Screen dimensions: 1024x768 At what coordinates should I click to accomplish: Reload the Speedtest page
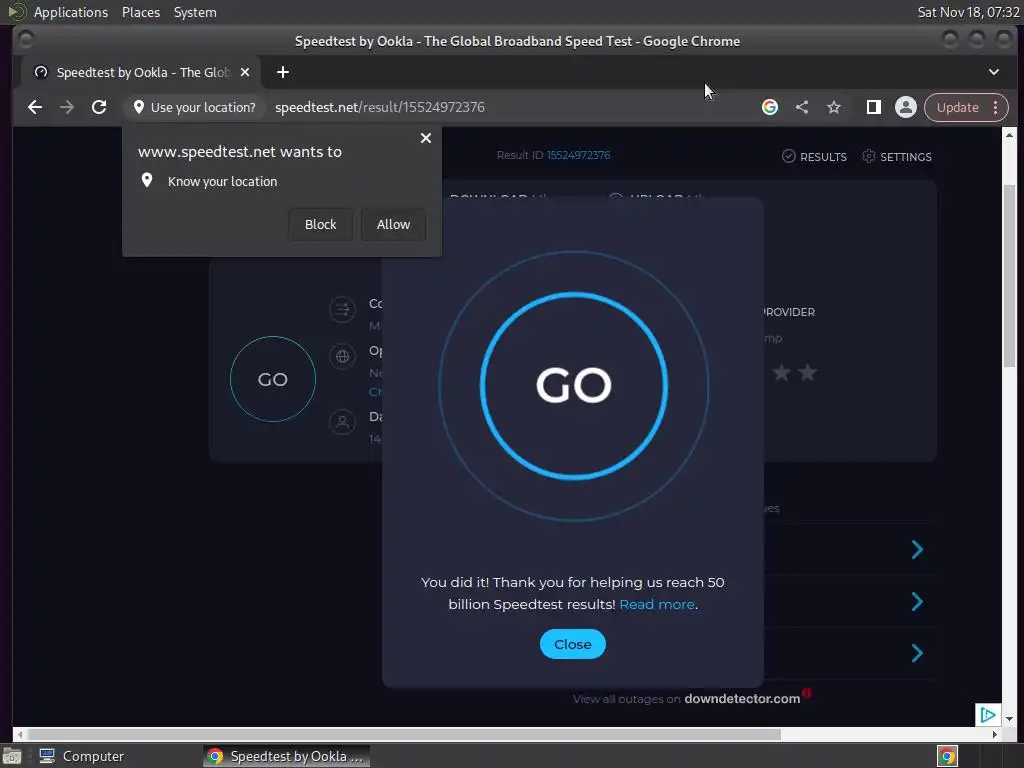coord(99,107)
